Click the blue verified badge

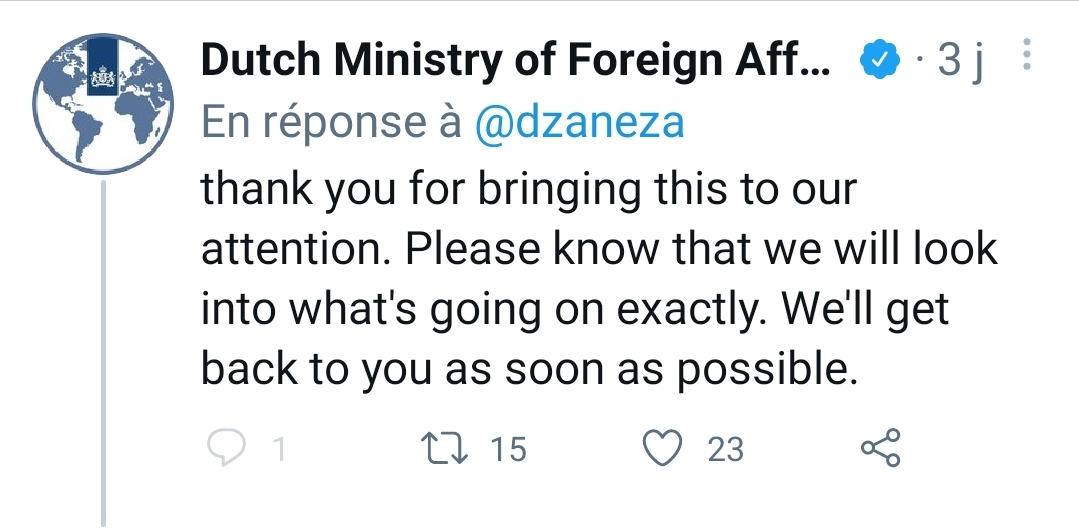[877, 64]
